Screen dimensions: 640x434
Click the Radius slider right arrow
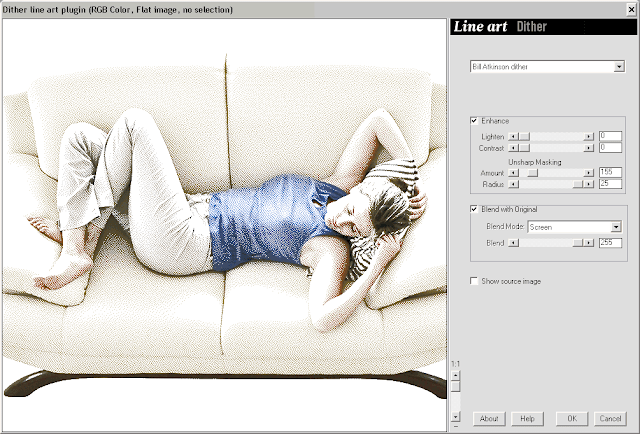(x=589, y=185)
